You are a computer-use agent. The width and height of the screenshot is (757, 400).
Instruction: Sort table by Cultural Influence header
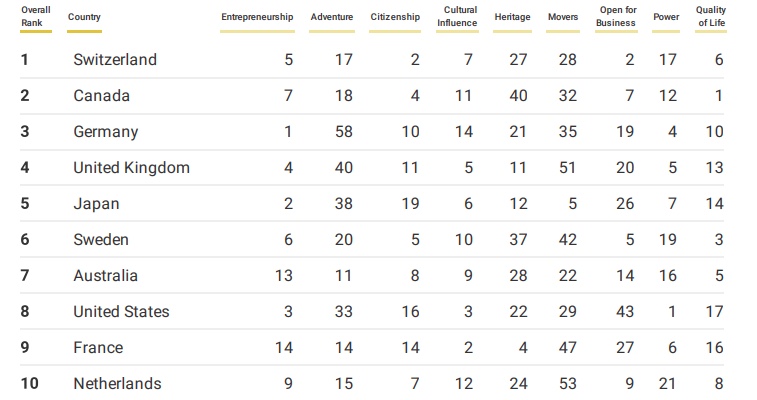coord(457,17)
